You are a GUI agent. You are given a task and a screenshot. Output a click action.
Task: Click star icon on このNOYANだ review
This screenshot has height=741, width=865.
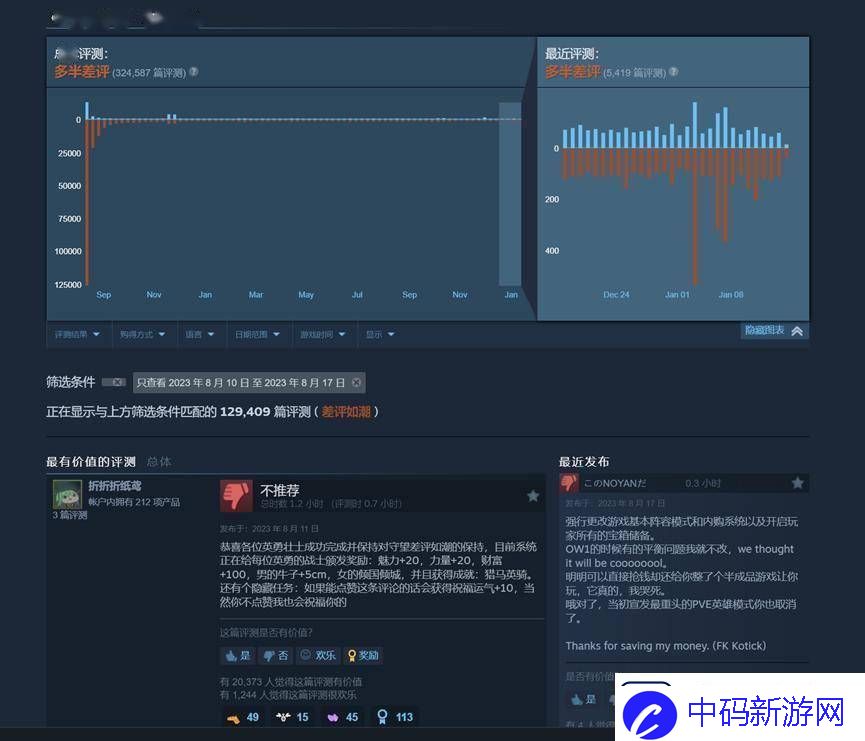pyautogui.click(x=798, y=483)
